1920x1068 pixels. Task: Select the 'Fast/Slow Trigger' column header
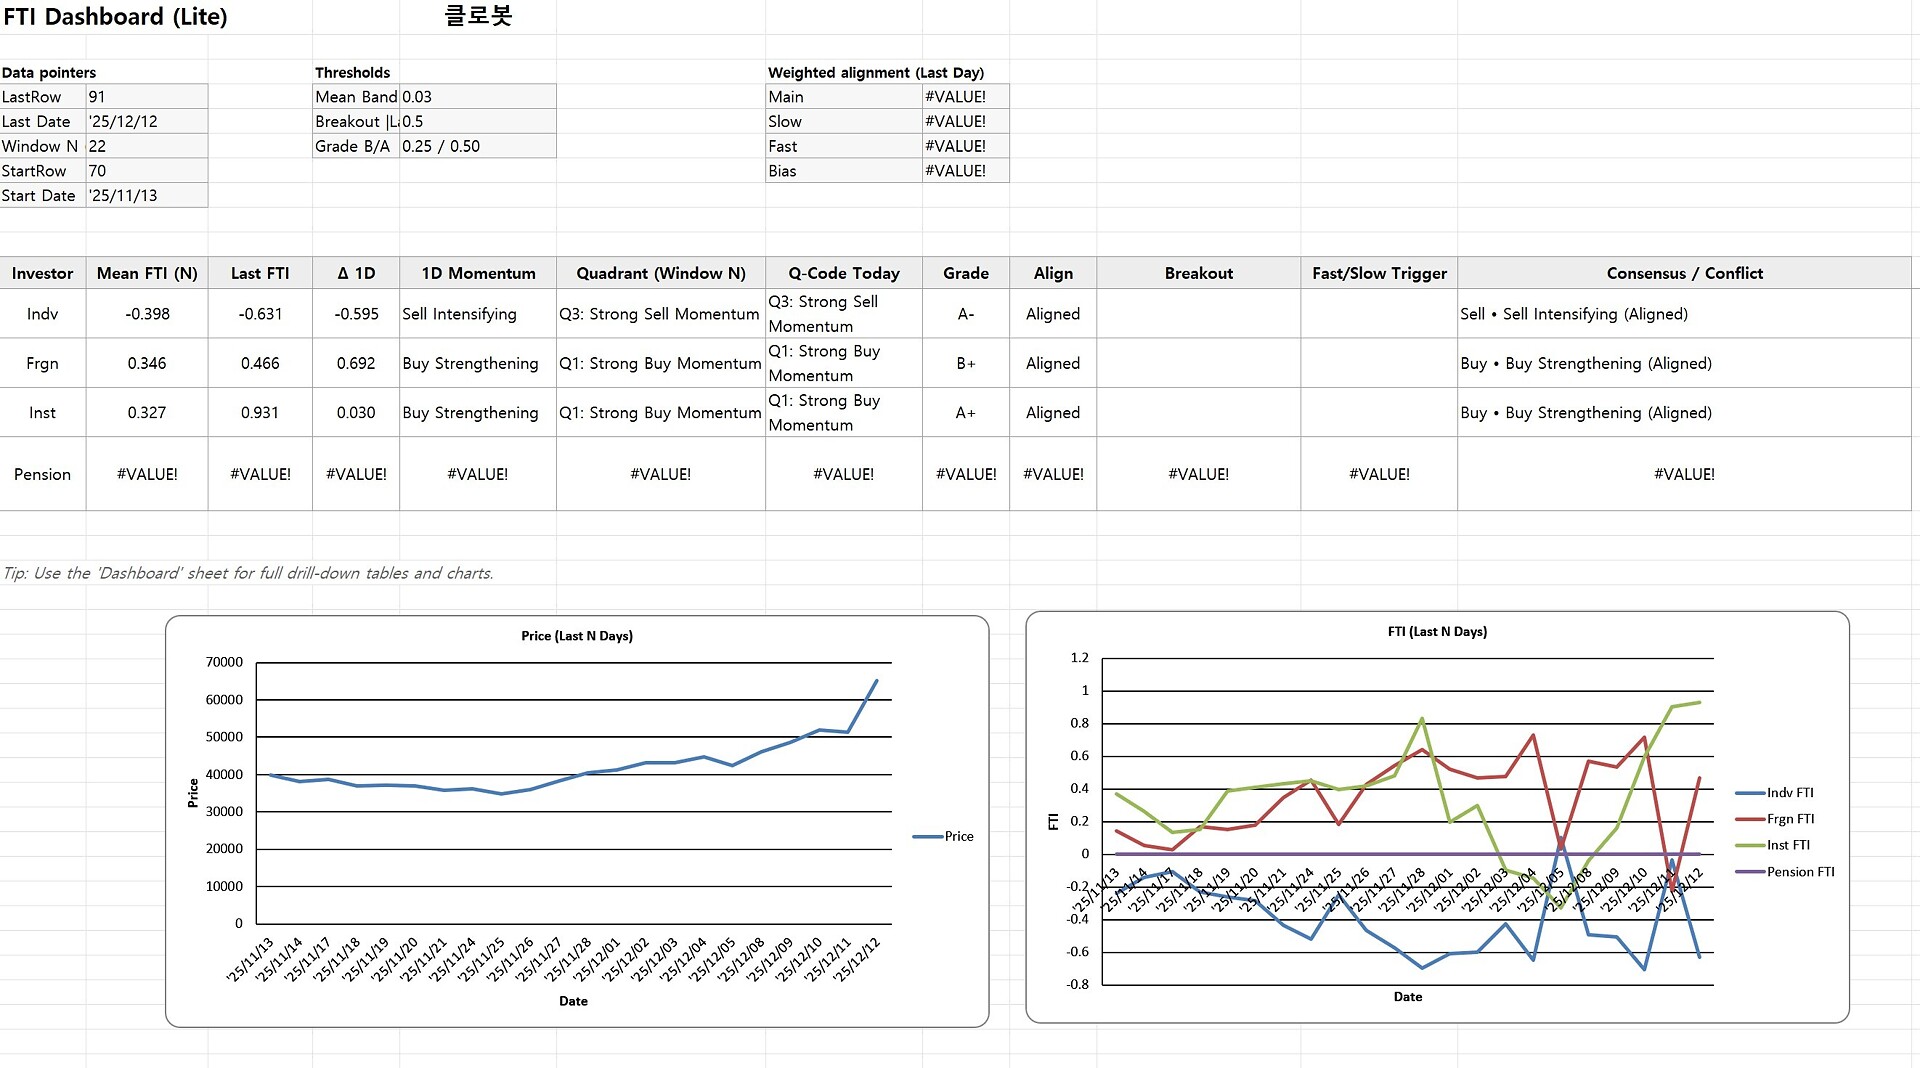coord(1379,273)
